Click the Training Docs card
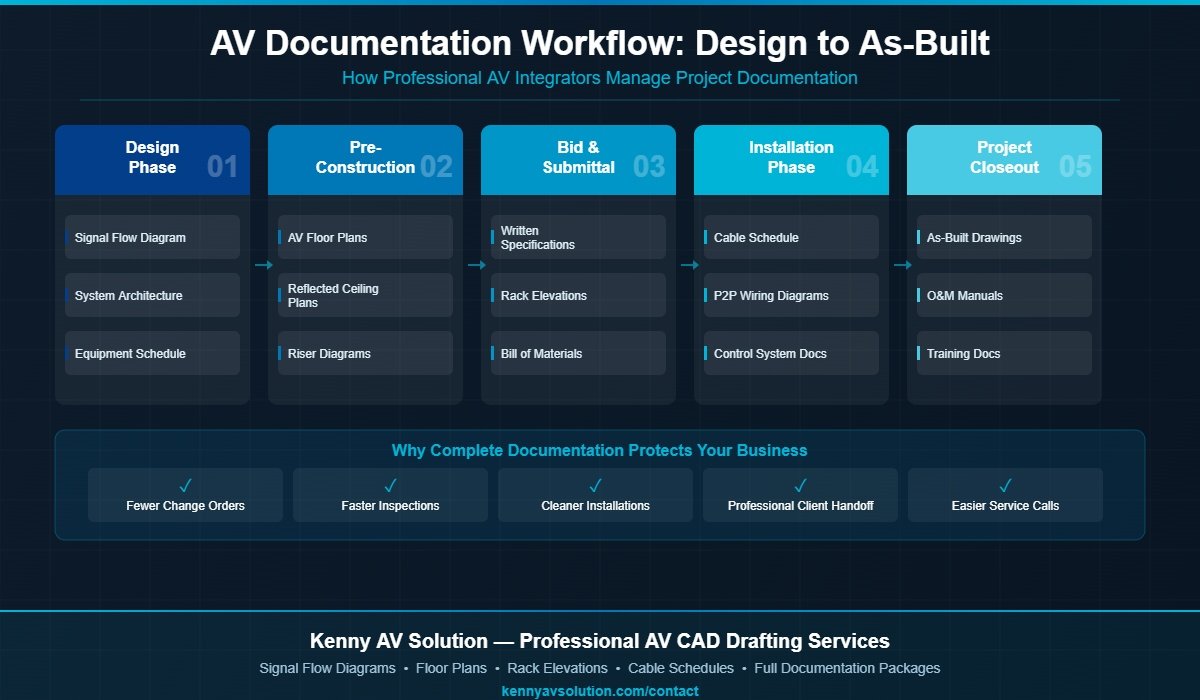Viewport: 1200px width, 700px height. pyautogui.click(x=1004, y=353)
